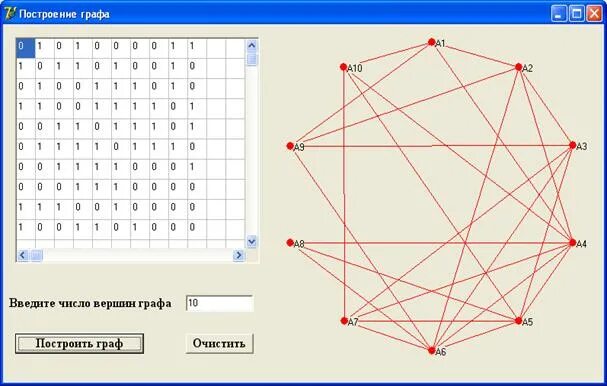Select the first cell of the last matrix row
This screenshot has width=607, height=386.
(26, 229)
